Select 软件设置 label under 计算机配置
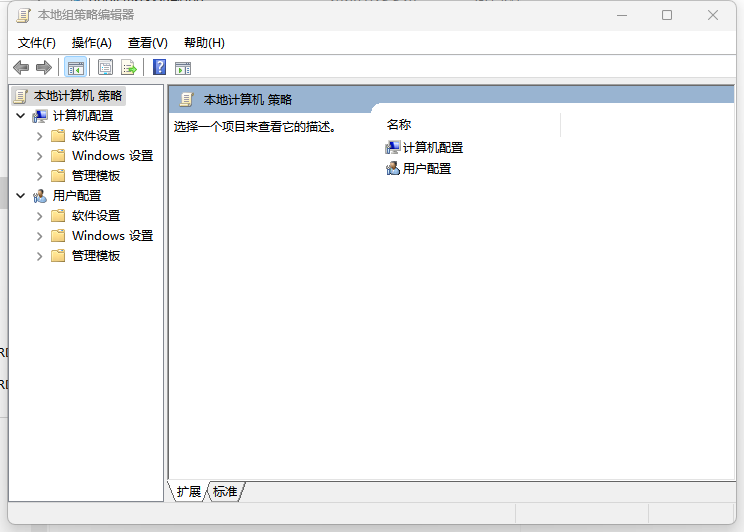Viewport: 744px width, 532px height. point(96,136)
